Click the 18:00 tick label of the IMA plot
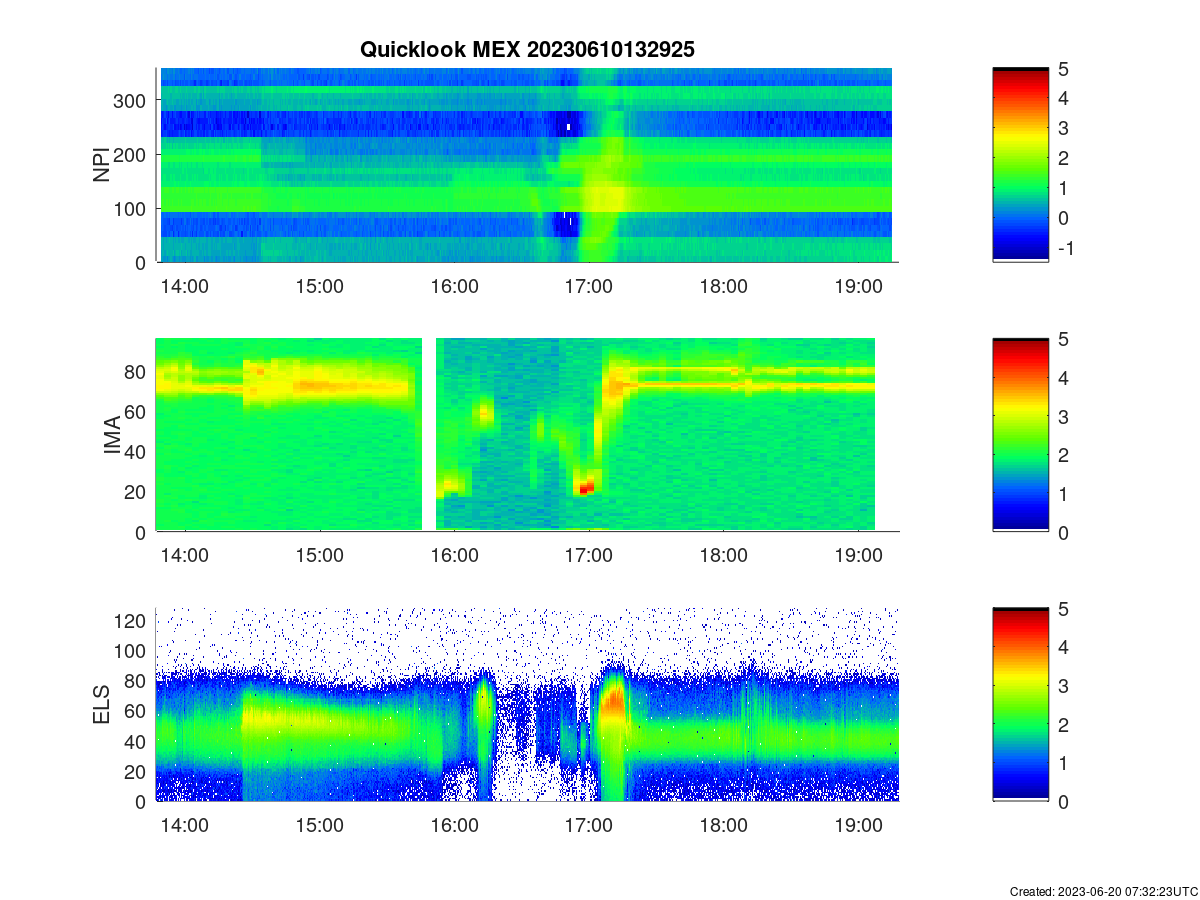 click(724, 556)
